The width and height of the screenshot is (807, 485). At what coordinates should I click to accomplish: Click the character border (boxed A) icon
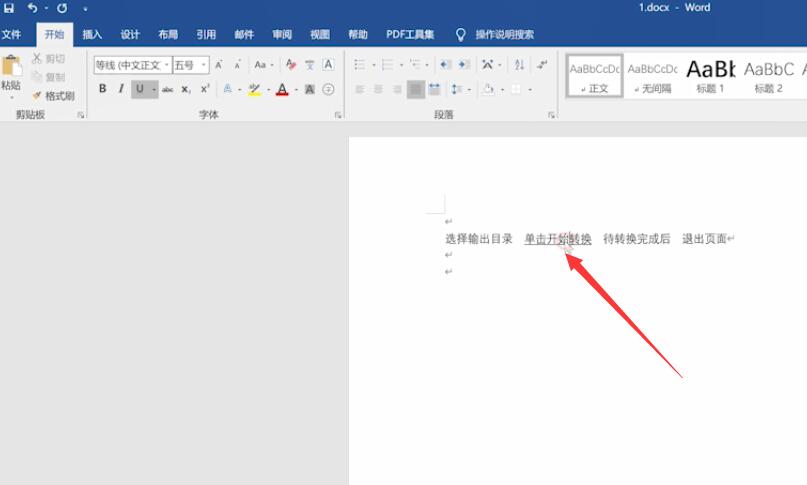click(328, 65)
